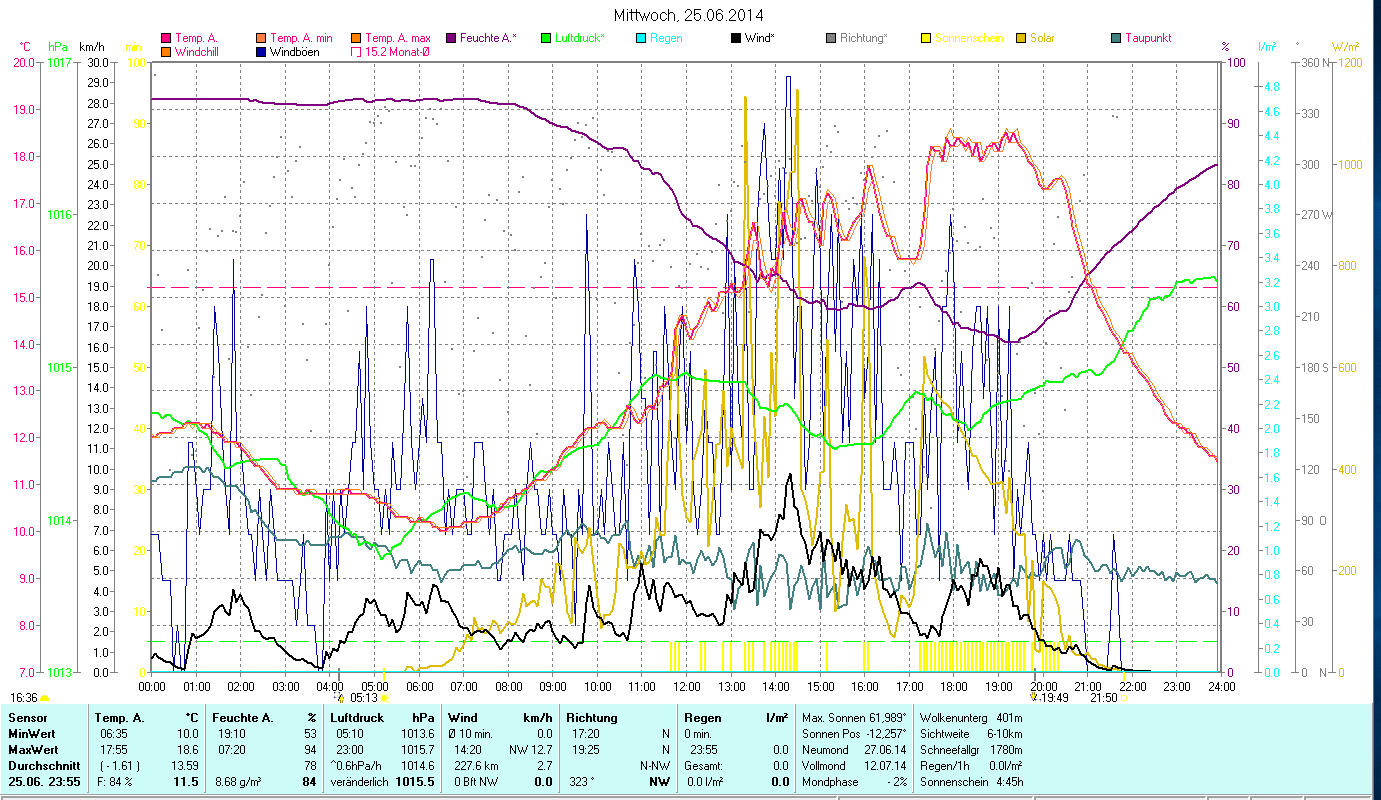The width and height of the screenshot is (1381, 800).
Task: Click the Sichtweite 6-10km entry
Action: point(970,734)
